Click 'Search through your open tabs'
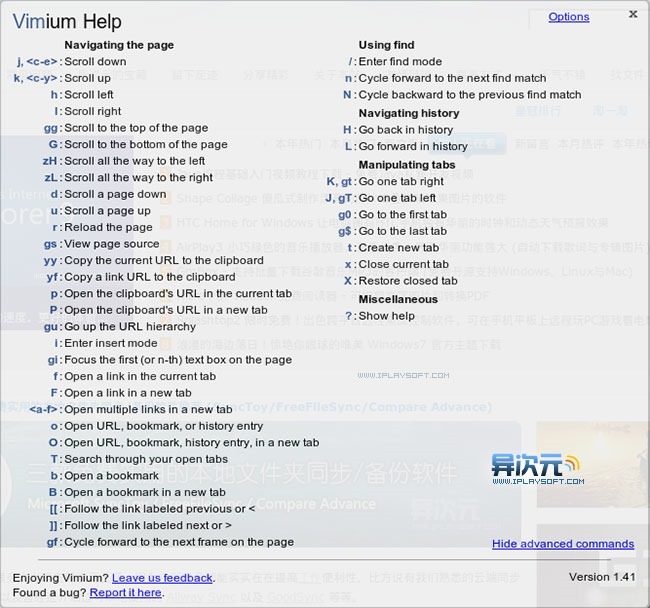The width and height of the screenshot is (650, 608). [146, 460]
